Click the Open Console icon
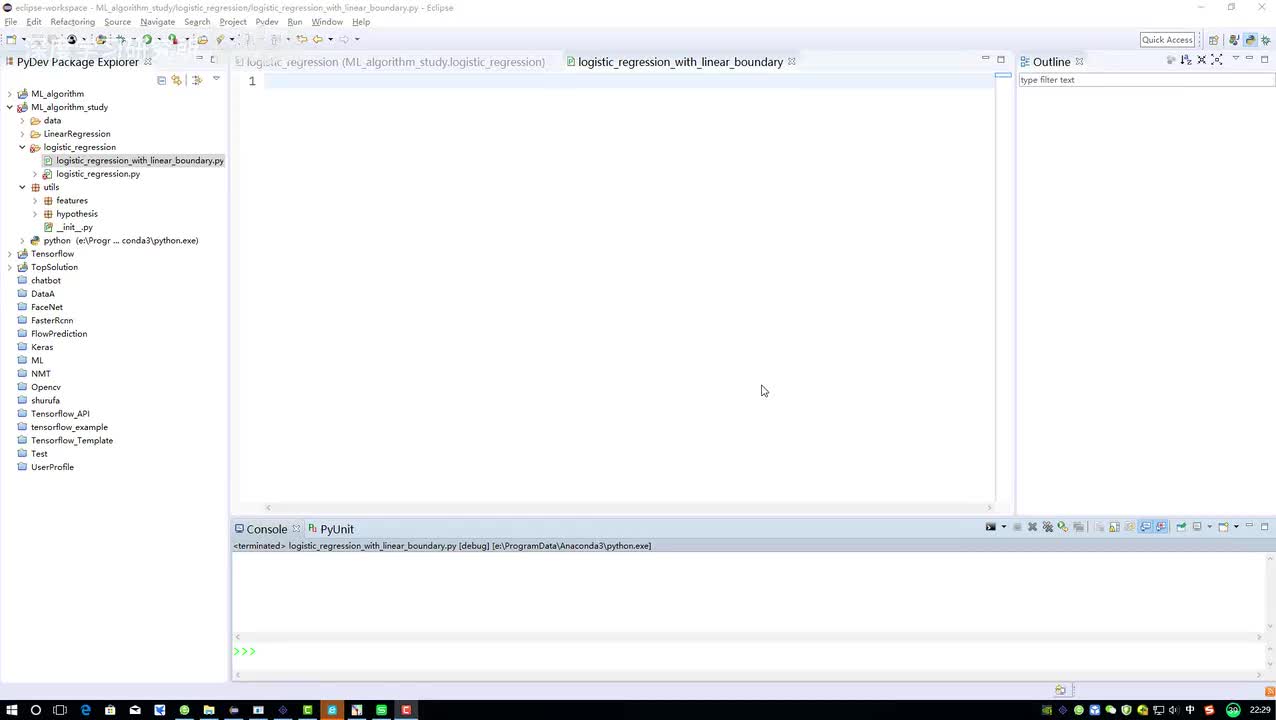The width and height of the screenshot is (1276, 720). (1223, 527)
